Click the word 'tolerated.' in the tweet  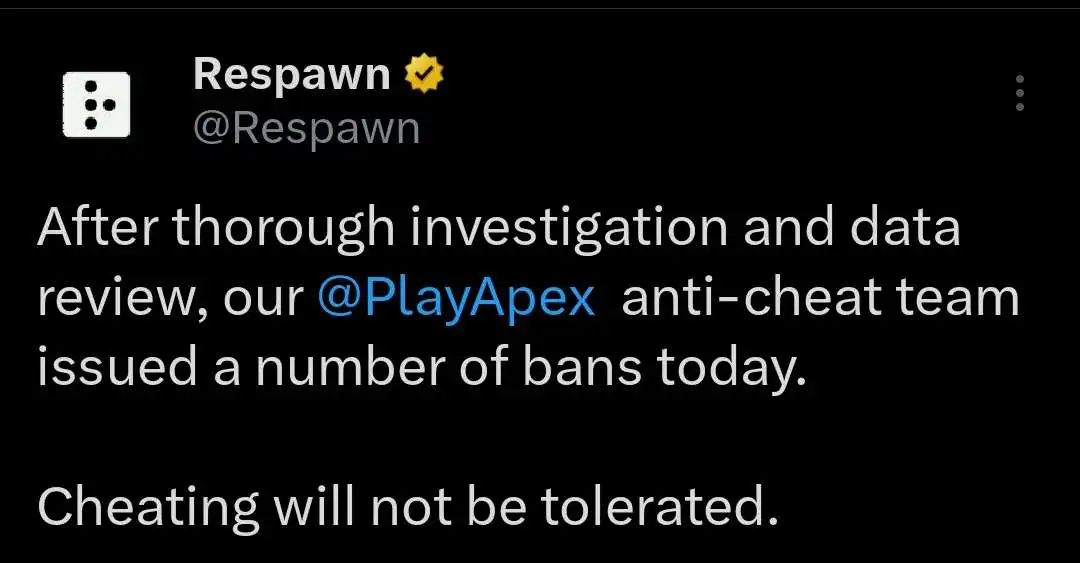click(659, 507)
